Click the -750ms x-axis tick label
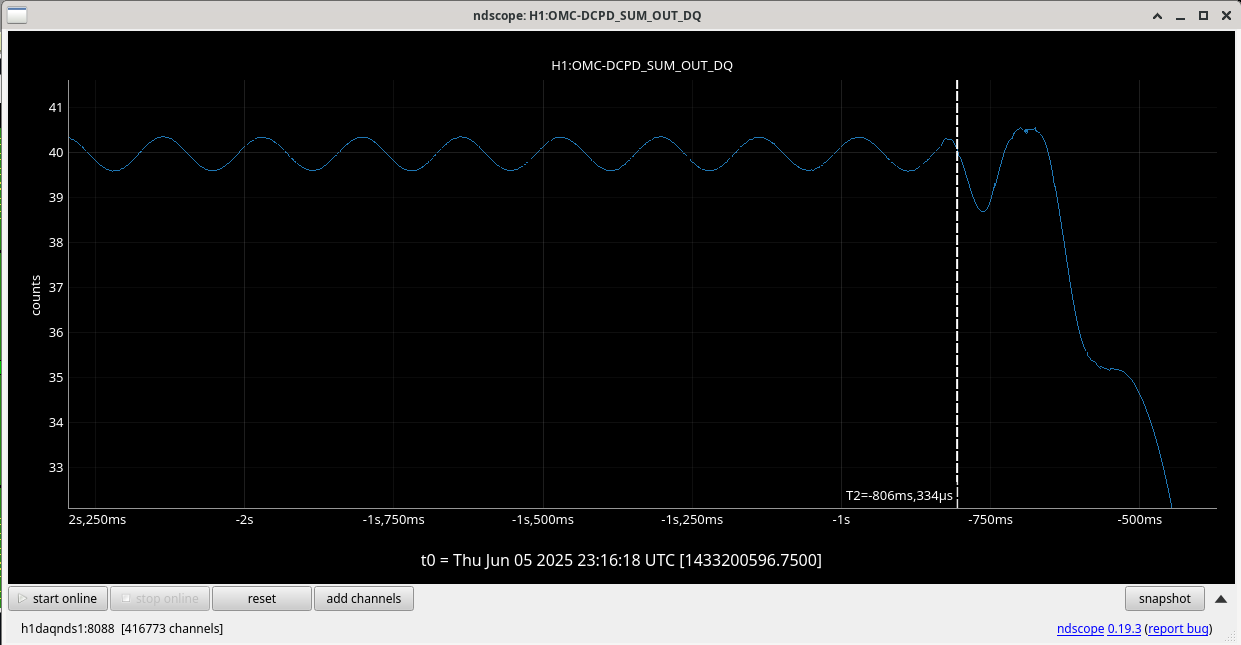 (x=990, y=520)
